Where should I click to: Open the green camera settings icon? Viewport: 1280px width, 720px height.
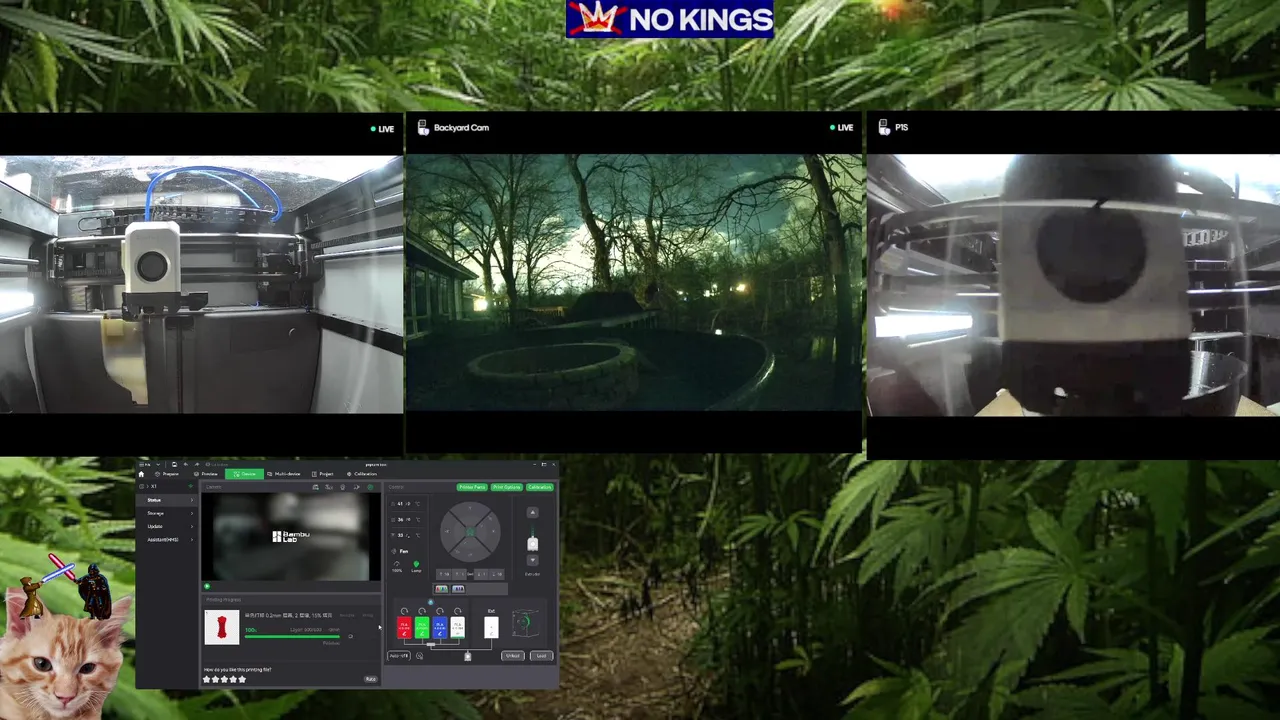coord(371,487)
